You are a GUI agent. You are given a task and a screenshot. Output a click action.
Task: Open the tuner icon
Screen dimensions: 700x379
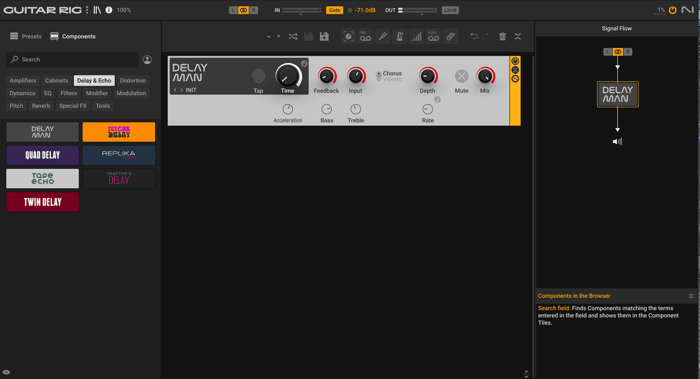point(383,37)
